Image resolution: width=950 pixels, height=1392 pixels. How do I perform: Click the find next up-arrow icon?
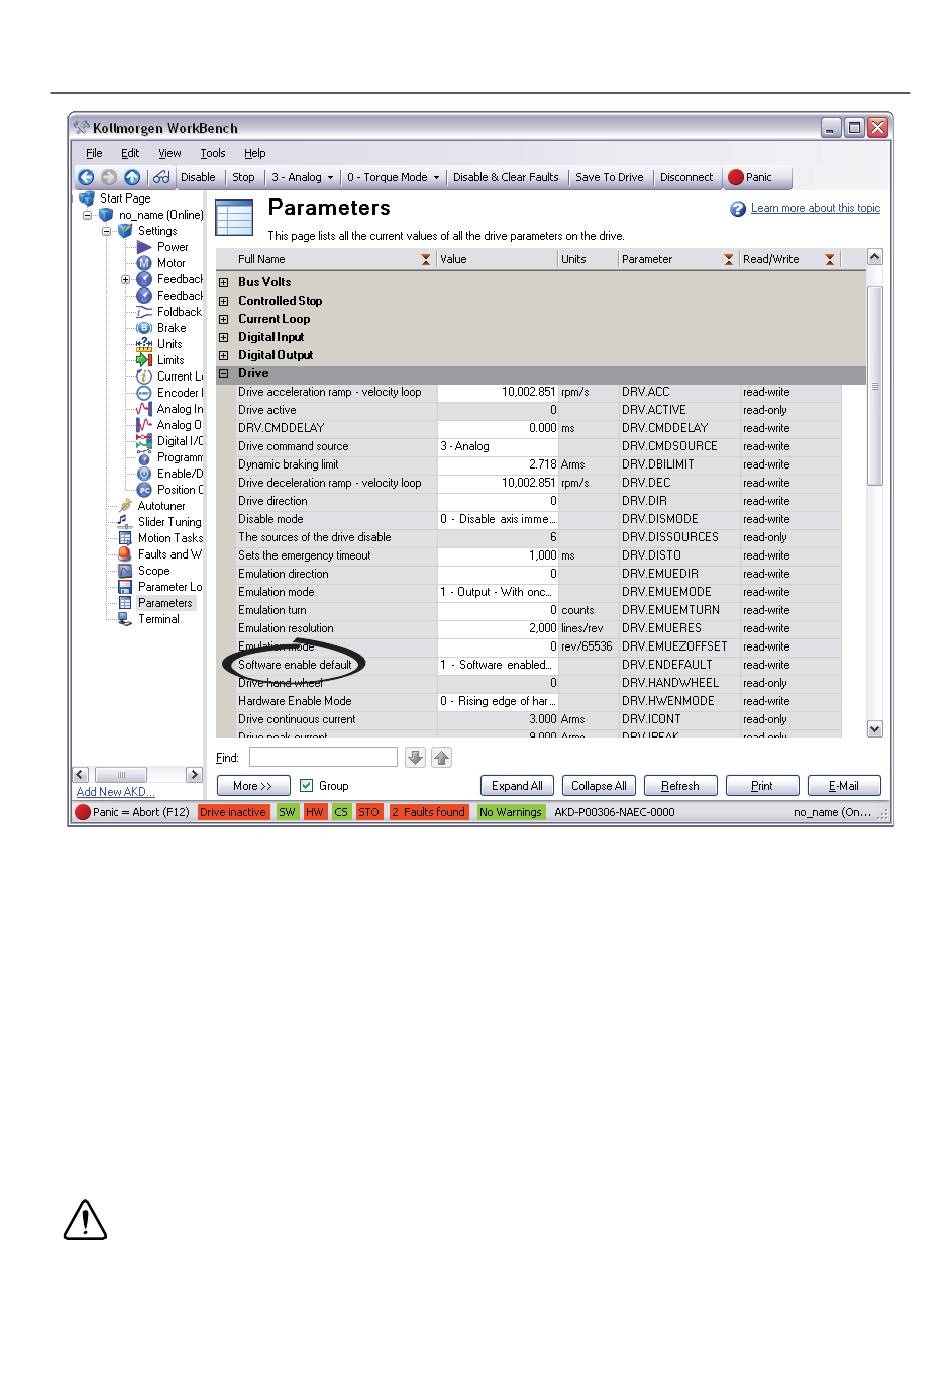(441, 758)
